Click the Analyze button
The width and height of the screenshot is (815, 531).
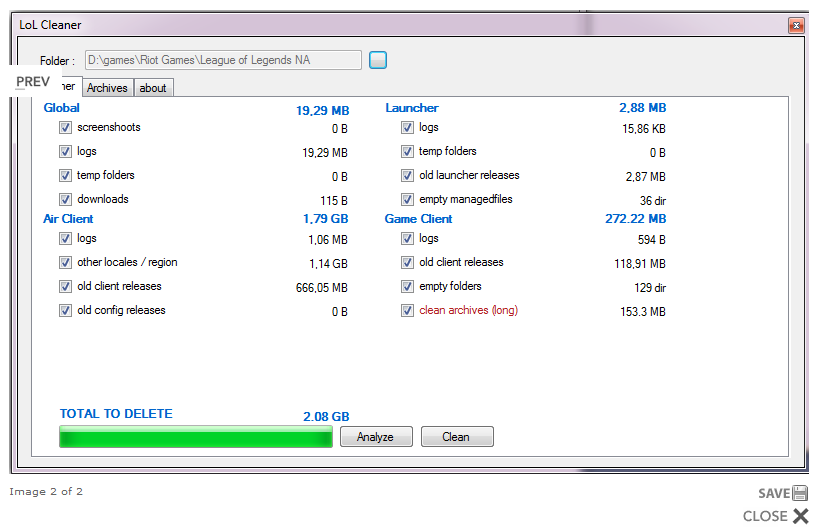(376, 437)
